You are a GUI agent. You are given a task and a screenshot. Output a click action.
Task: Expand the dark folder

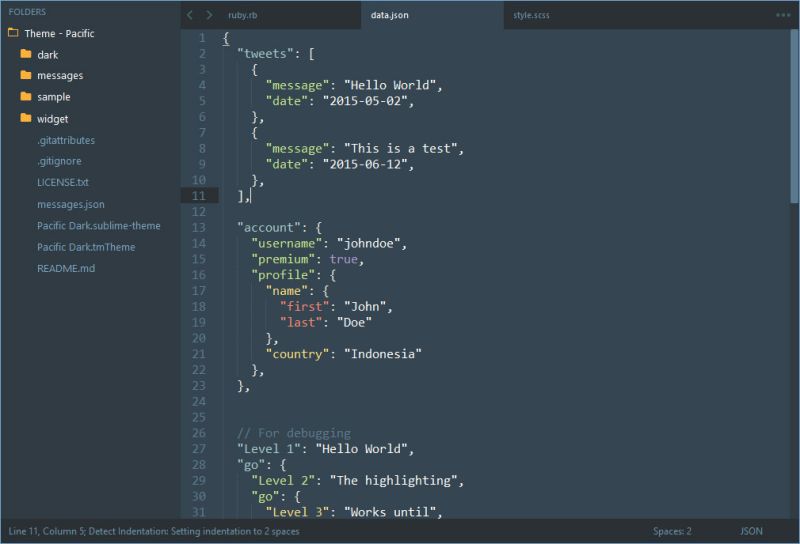(x=47, y=55)
